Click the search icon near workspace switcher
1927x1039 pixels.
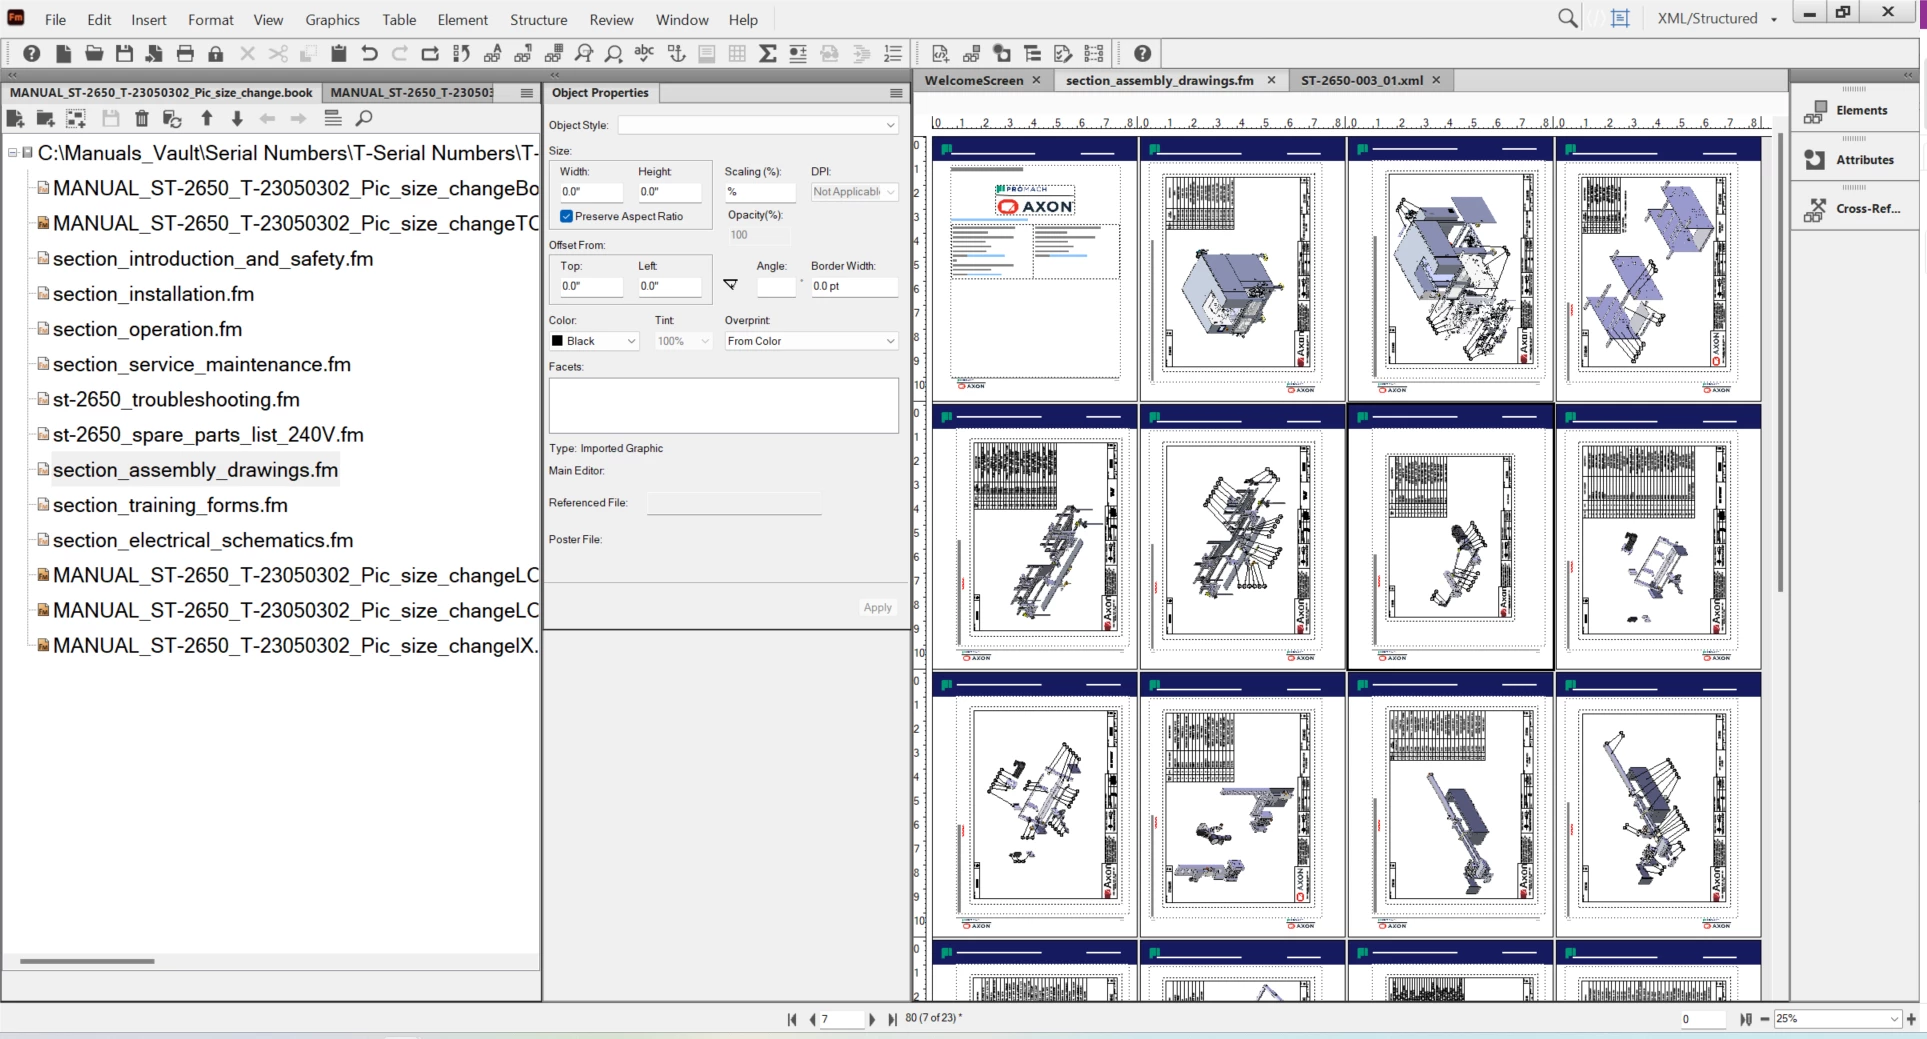pyautogui.click(x=1567, y=18)
